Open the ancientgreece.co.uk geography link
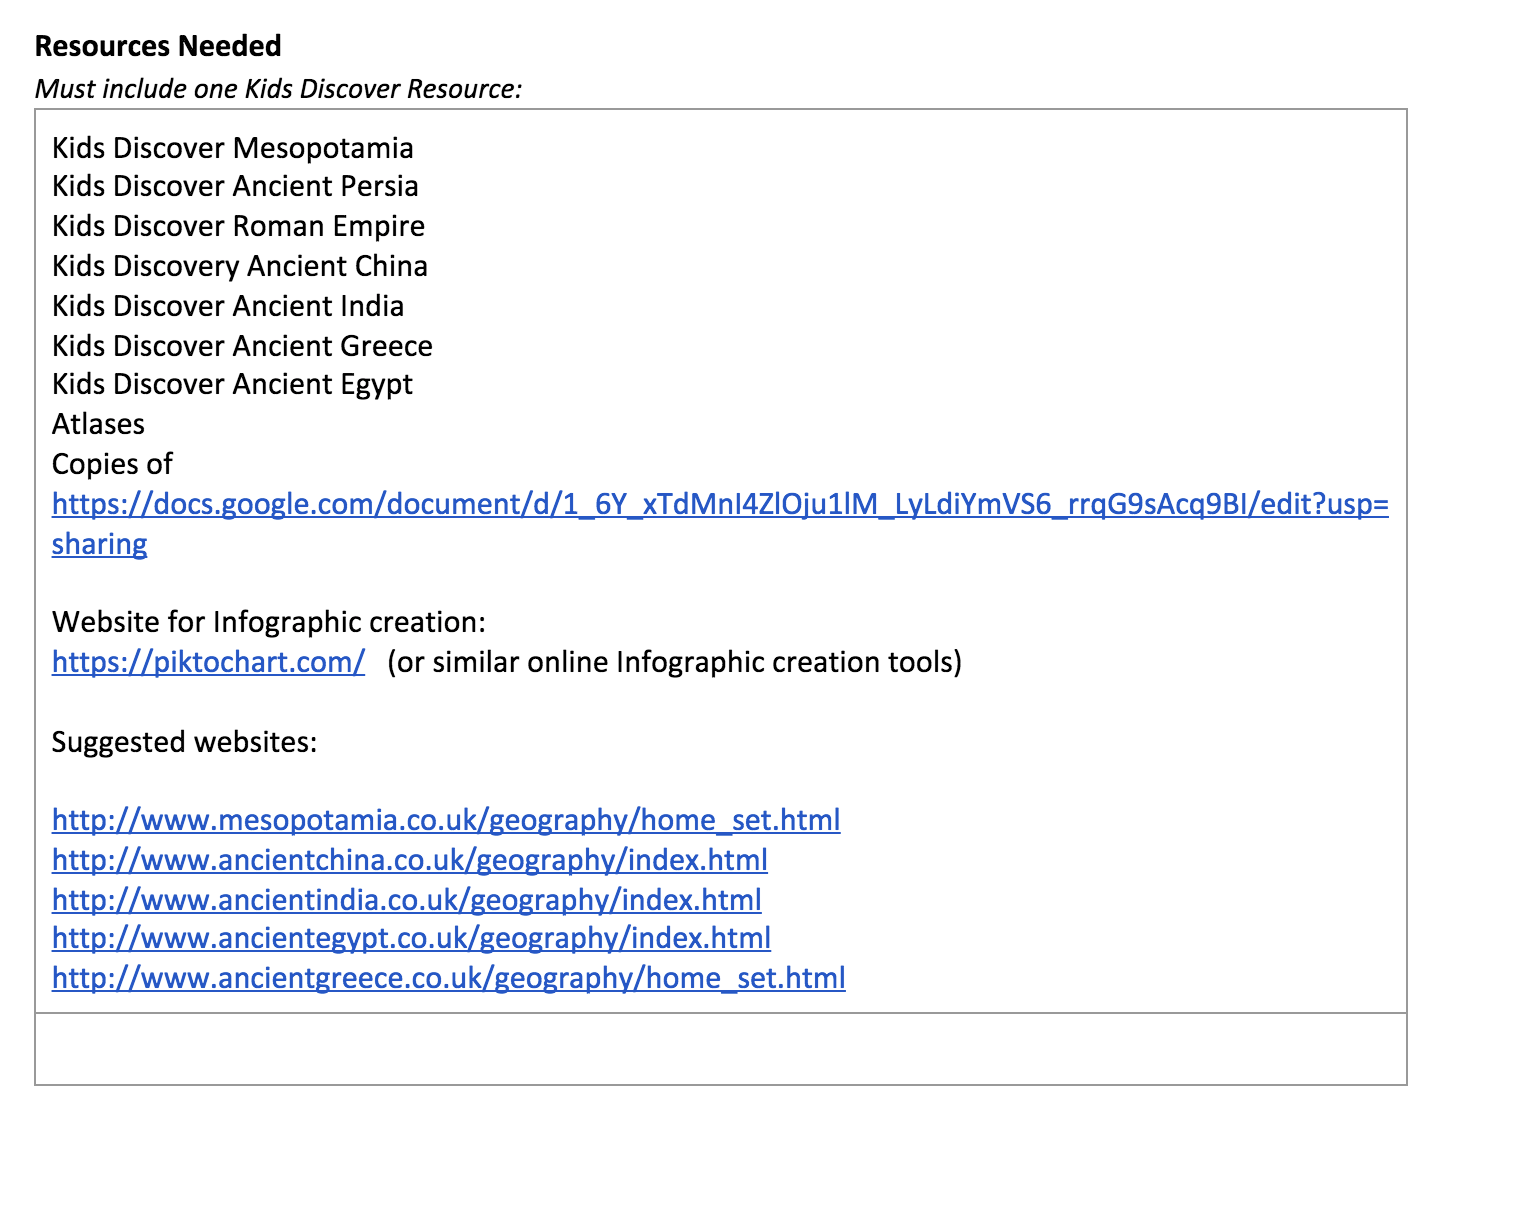The height and width of the screenshot is (1212, 1514). 449,978
